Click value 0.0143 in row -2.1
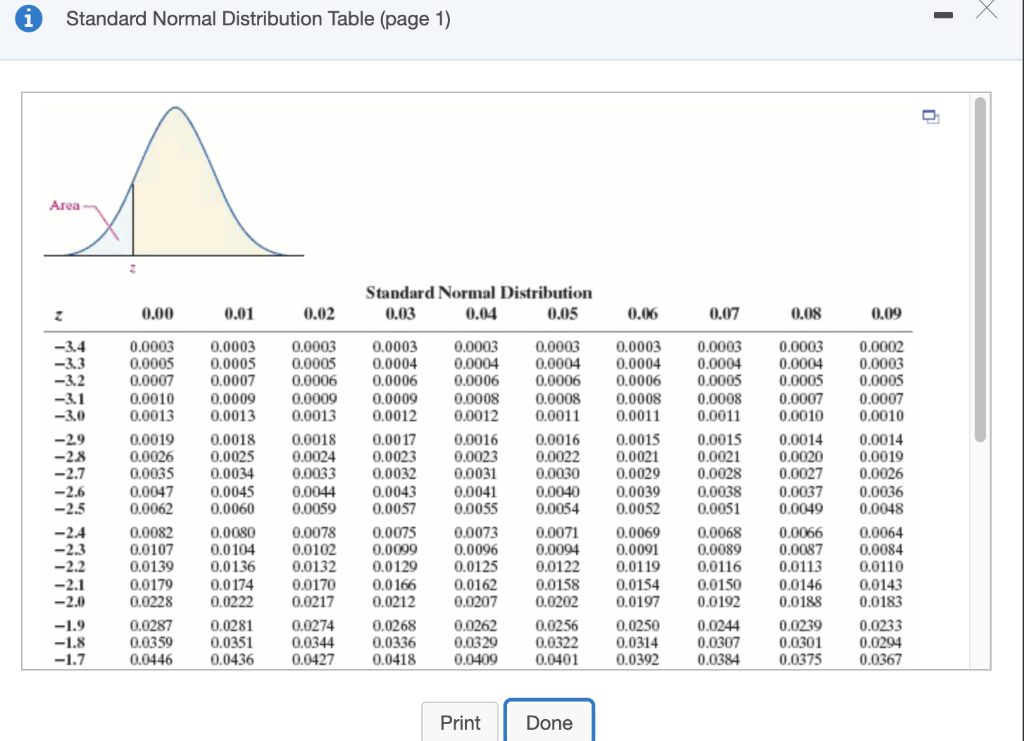This screenshot has height=741, width=1024. (881, 584)
